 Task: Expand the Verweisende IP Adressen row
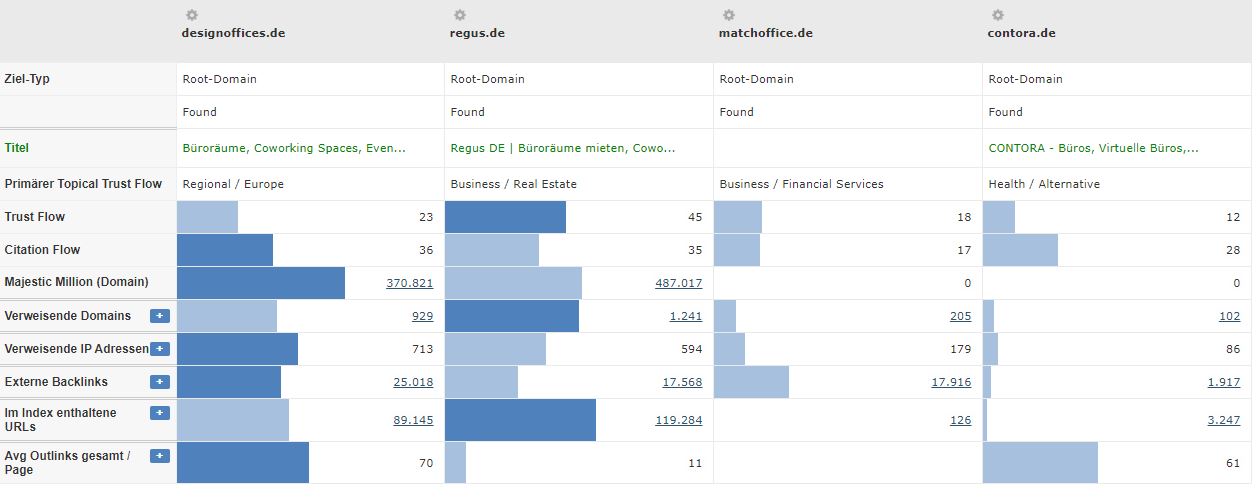pos(160,349)
